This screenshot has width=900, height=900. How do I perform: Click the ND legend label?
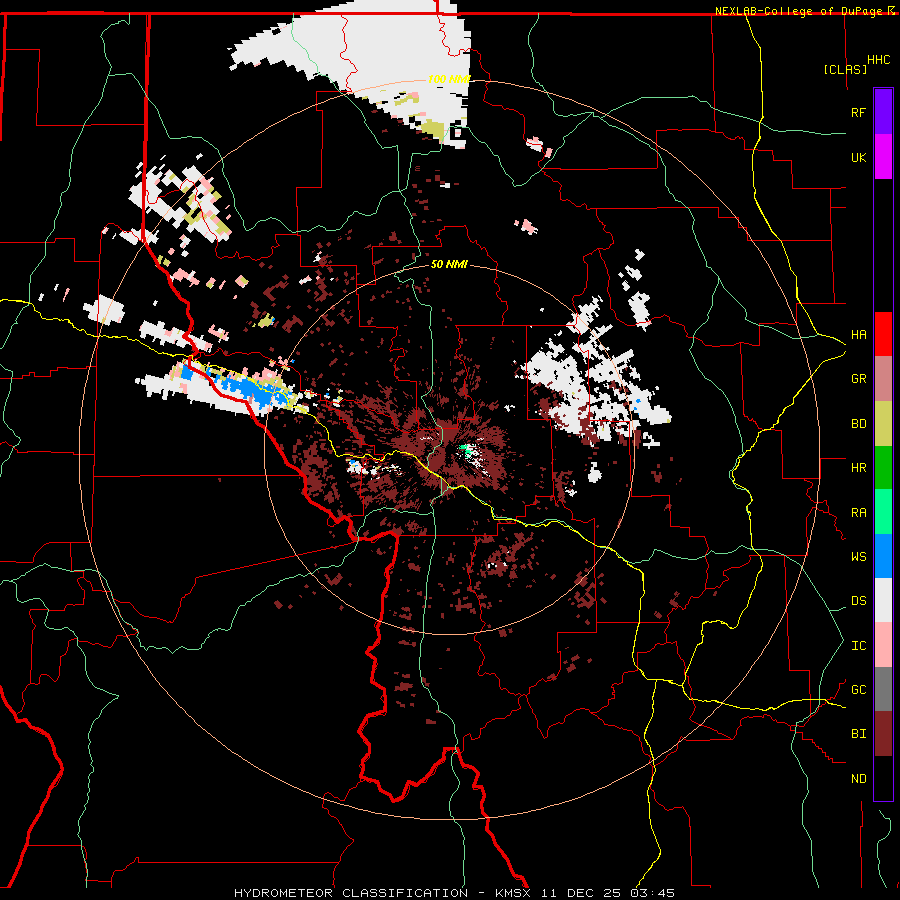pyautogui.click(x=858, y=779)
